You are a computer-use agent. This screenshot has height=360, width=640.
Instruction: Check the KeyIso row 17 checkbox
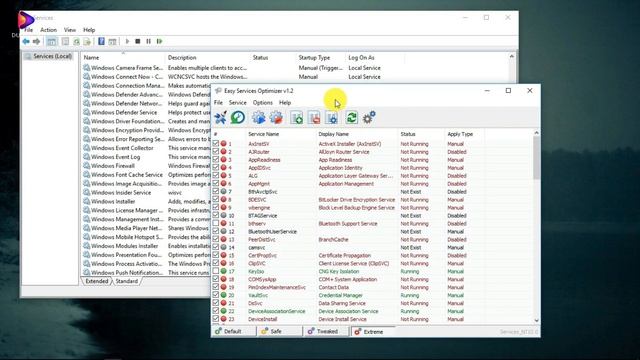(x=216, y=271)
